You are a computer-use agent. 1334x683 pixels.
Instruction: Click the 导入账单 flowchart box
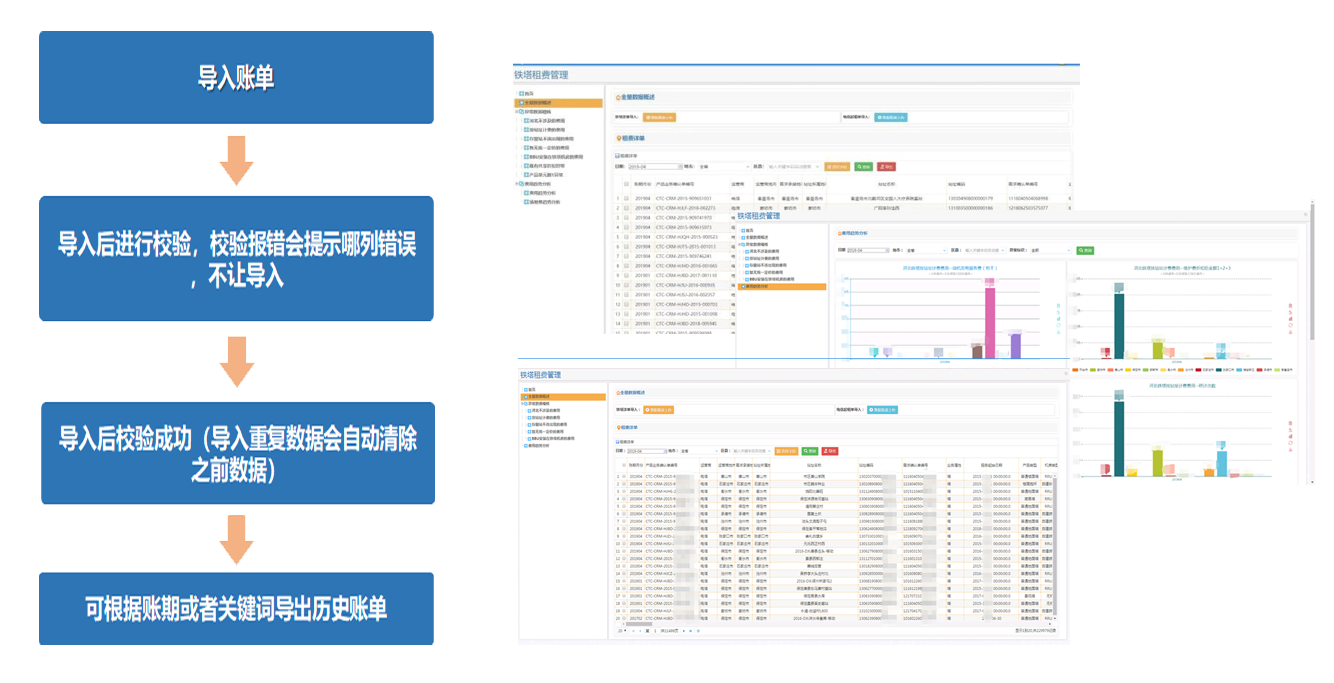click(236, 78)
